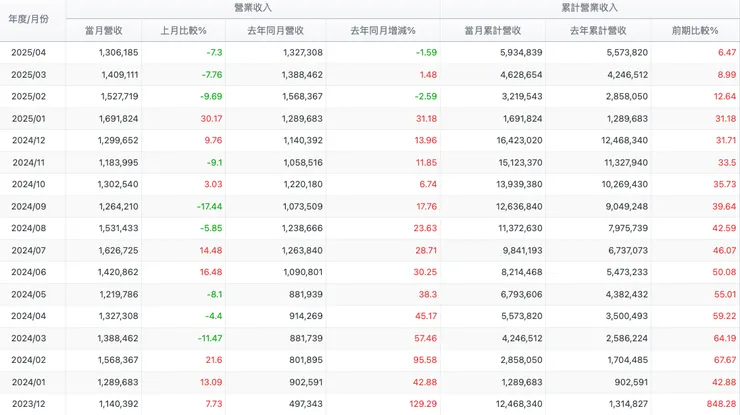Screen dimensions: 740x415
Task: Select the 2024/10 row label
Action: (x=29, y=184)
